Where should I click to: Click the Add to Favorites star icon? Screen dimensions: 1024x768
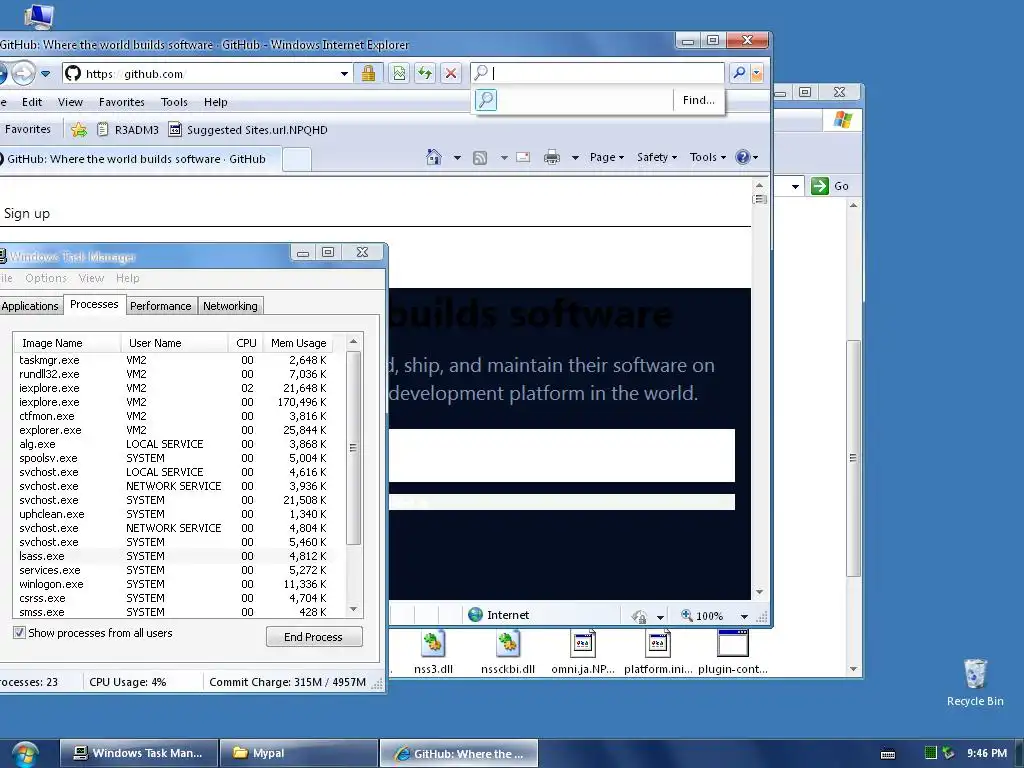(x=78, y=129)
